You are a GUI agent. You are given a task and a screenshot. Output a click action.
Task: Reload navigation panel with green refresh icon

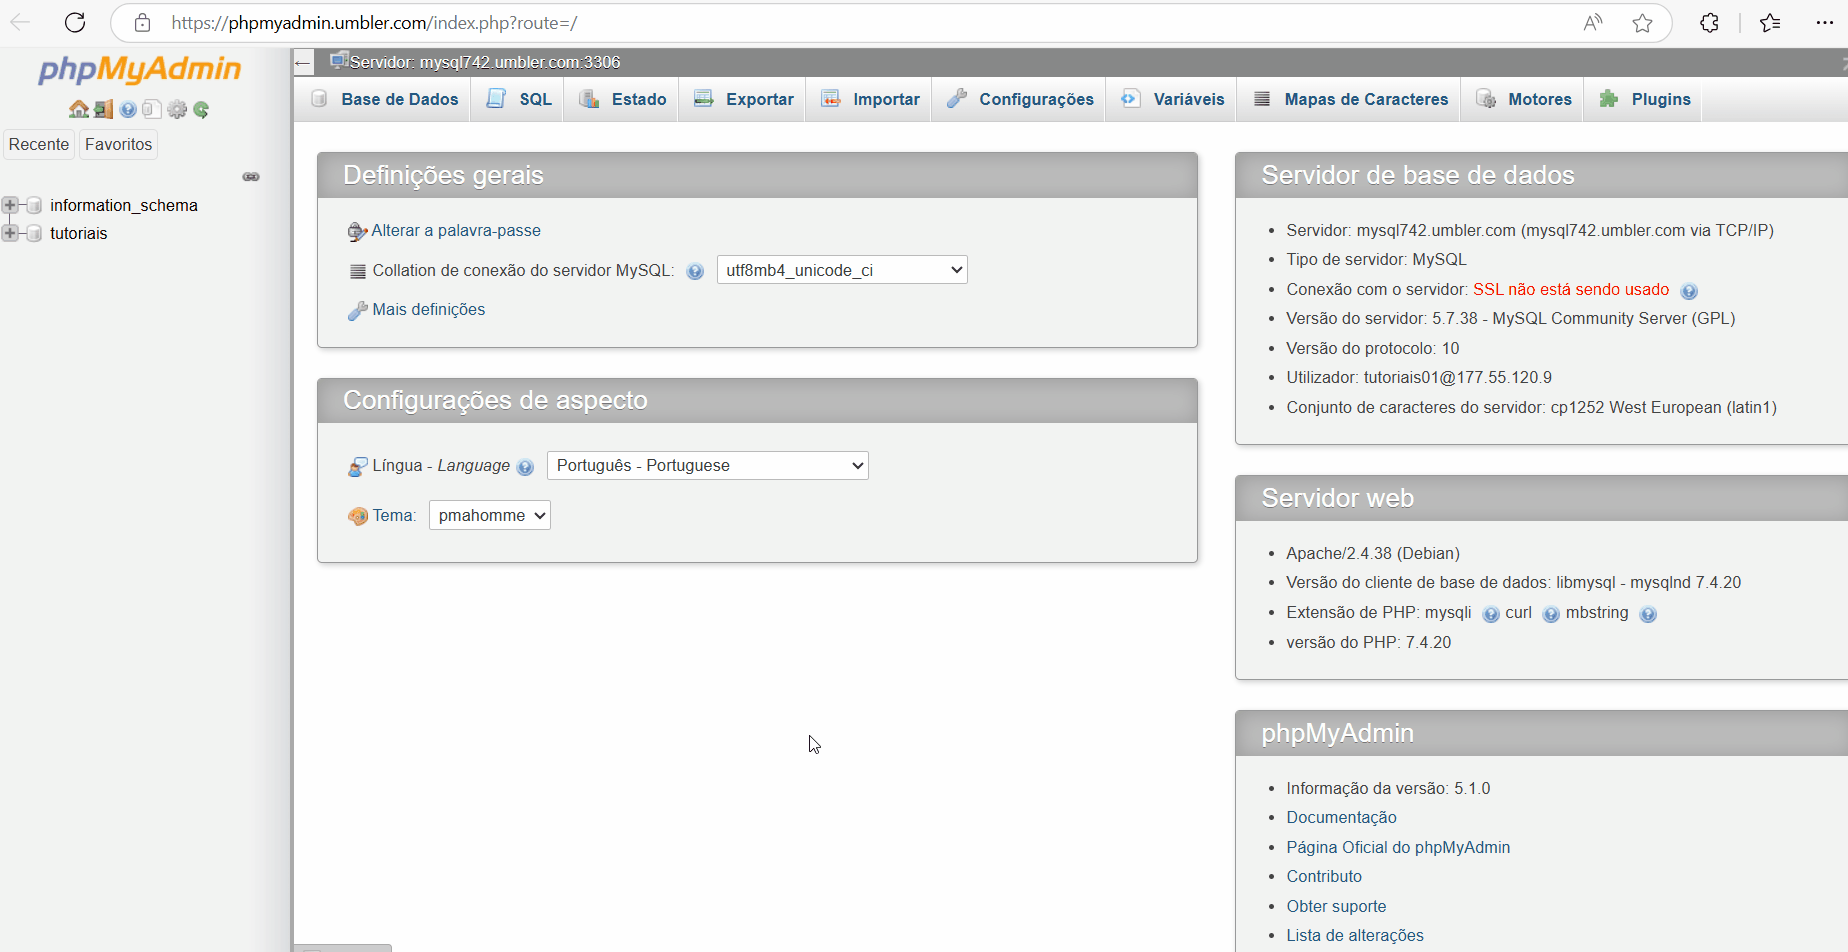coord(201,109)
